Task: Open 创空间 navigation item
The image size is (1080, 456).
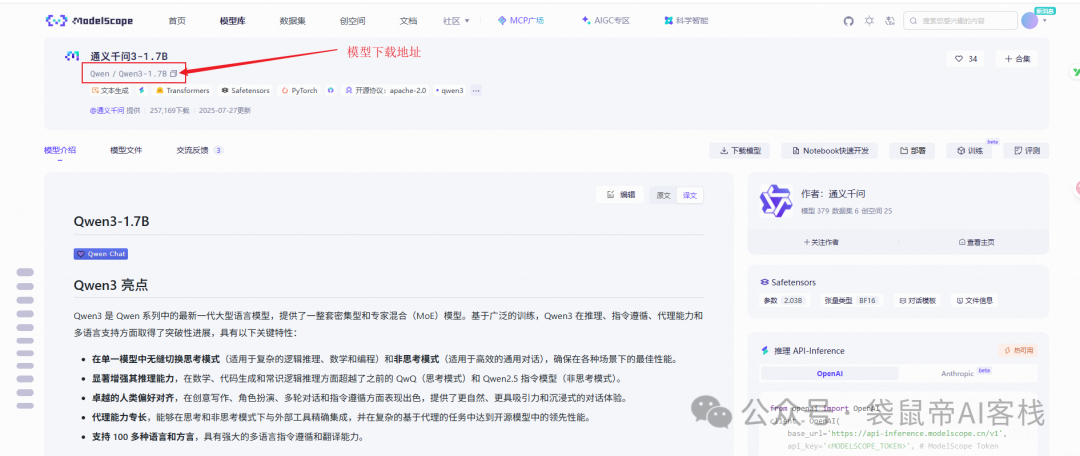Action: pyautogui.click(x=353, y=21)
